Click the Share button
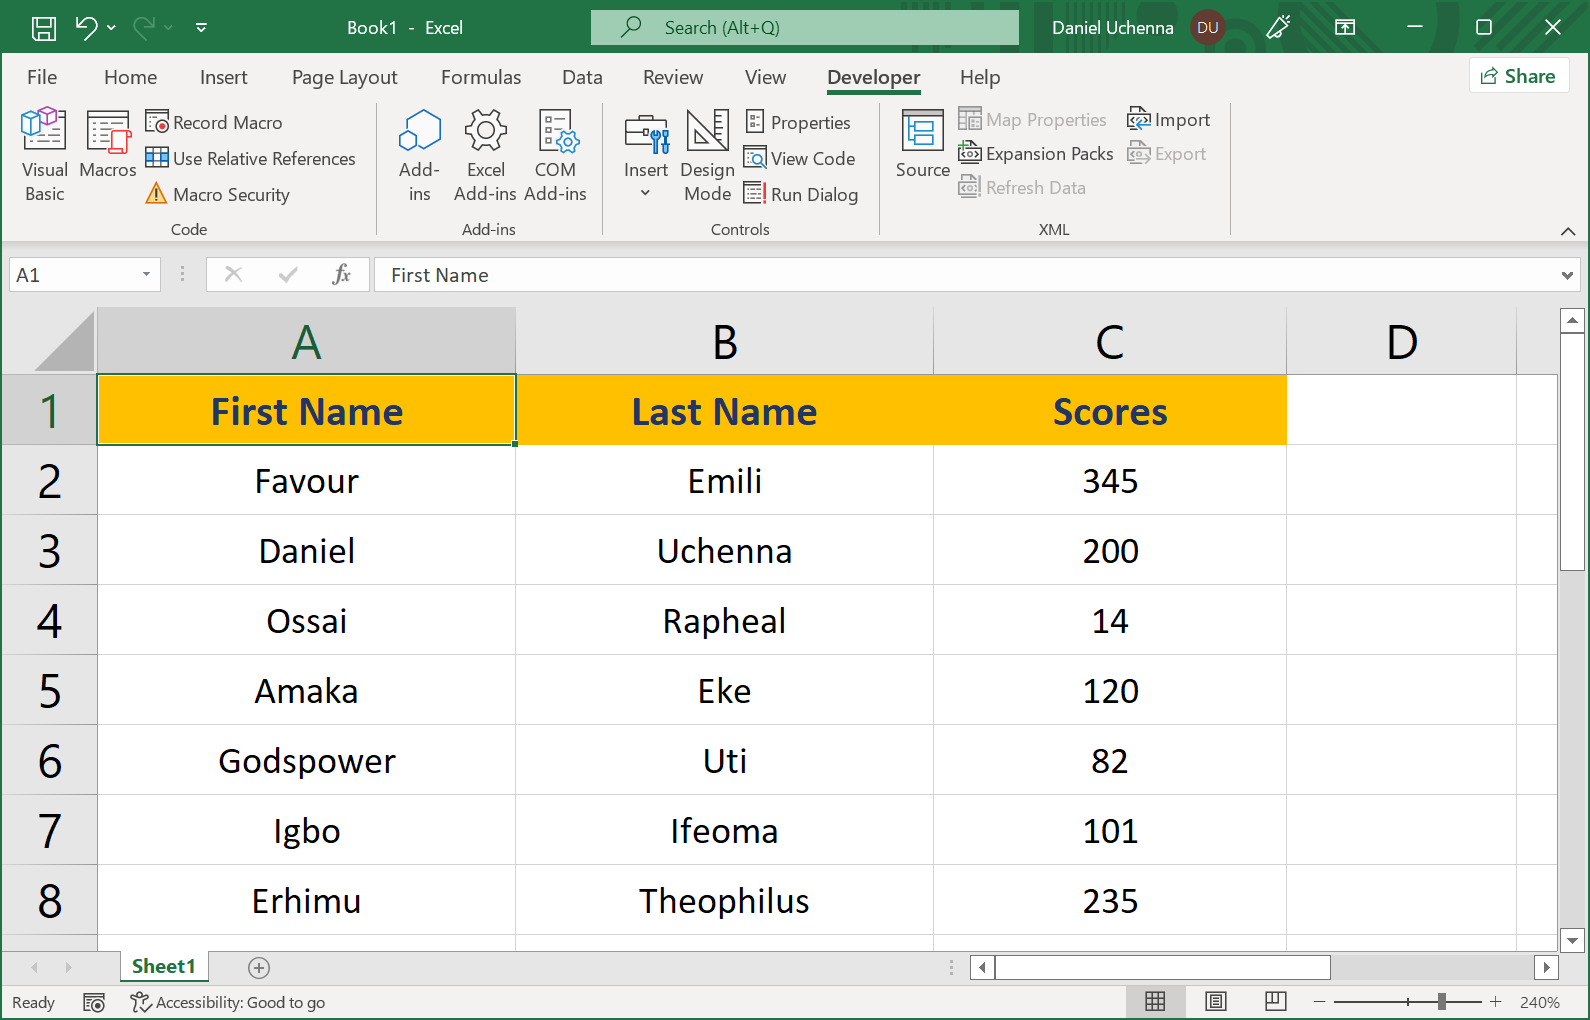The height and width of the screenshot is (1020, 1590). click(1518, 76)
